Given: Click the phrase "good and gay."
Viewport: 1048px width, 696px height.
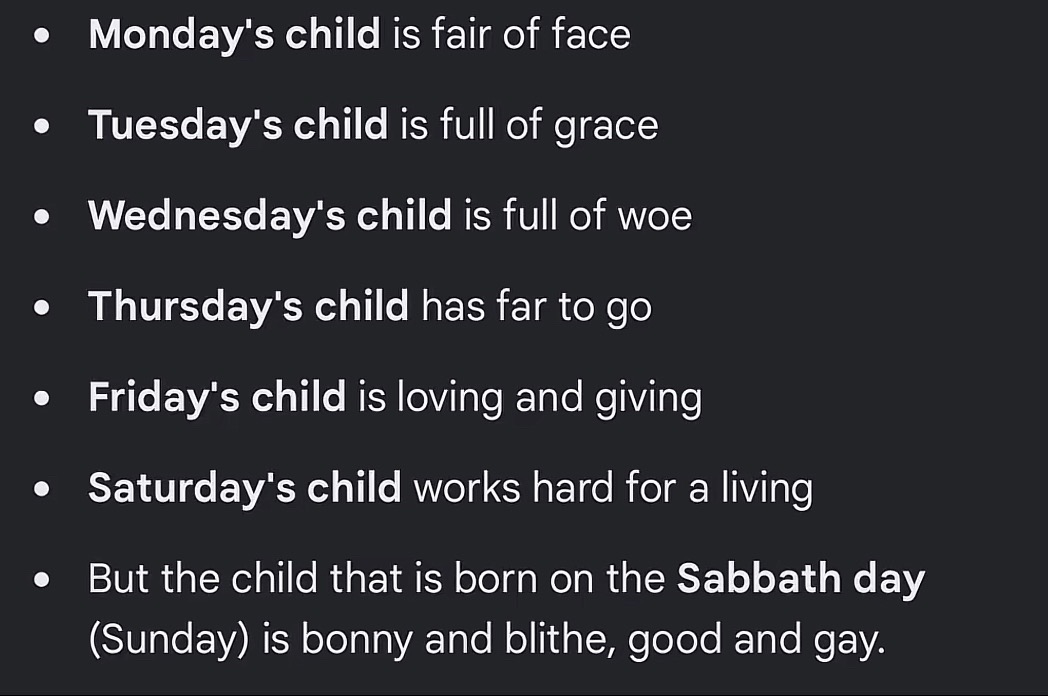Looking at the screenshot, I should pyautogui.click(x=757, y=640).
